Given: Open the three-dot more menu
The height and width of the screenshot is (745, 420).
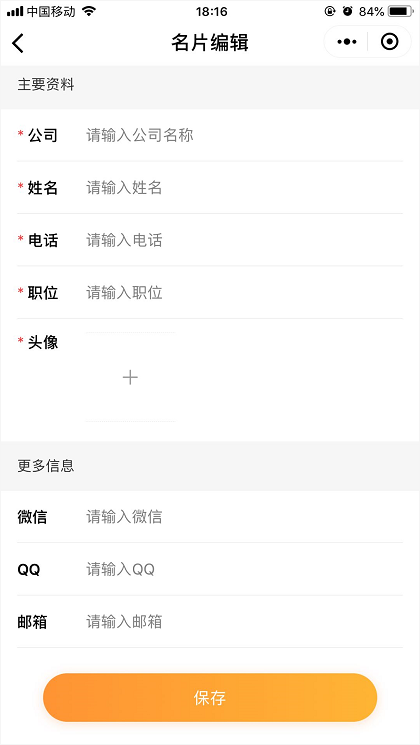Looking at the screenshot, I should pos(346,42).
